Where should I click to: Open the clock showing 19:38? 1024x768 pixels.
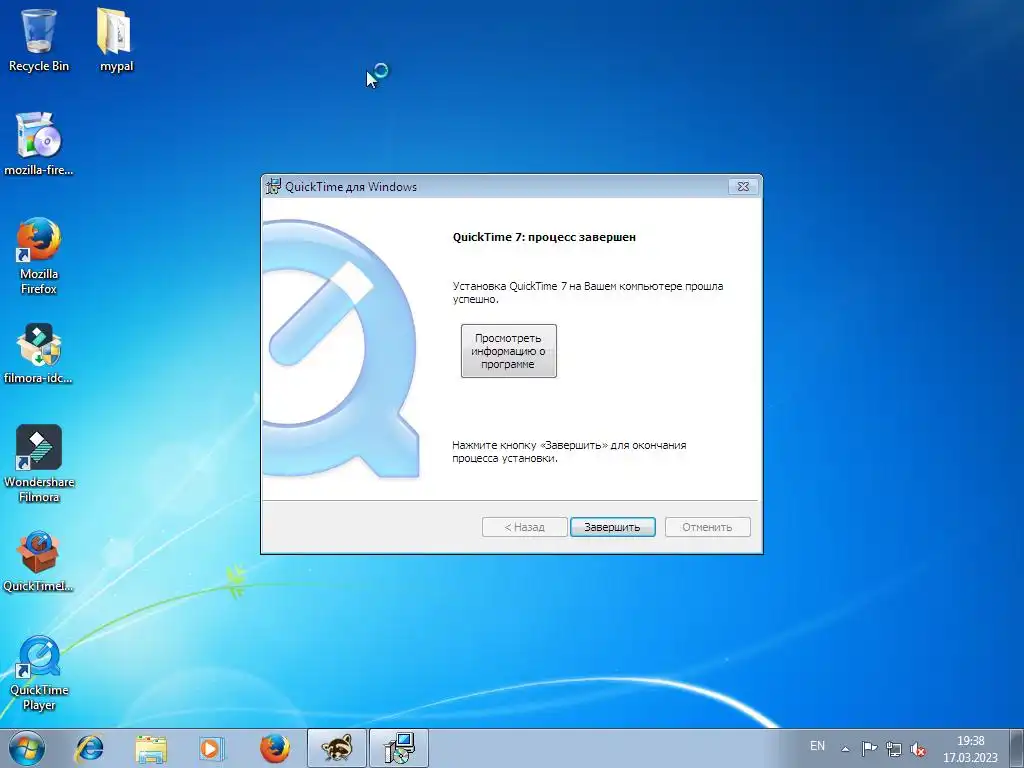tap(970, 749)
